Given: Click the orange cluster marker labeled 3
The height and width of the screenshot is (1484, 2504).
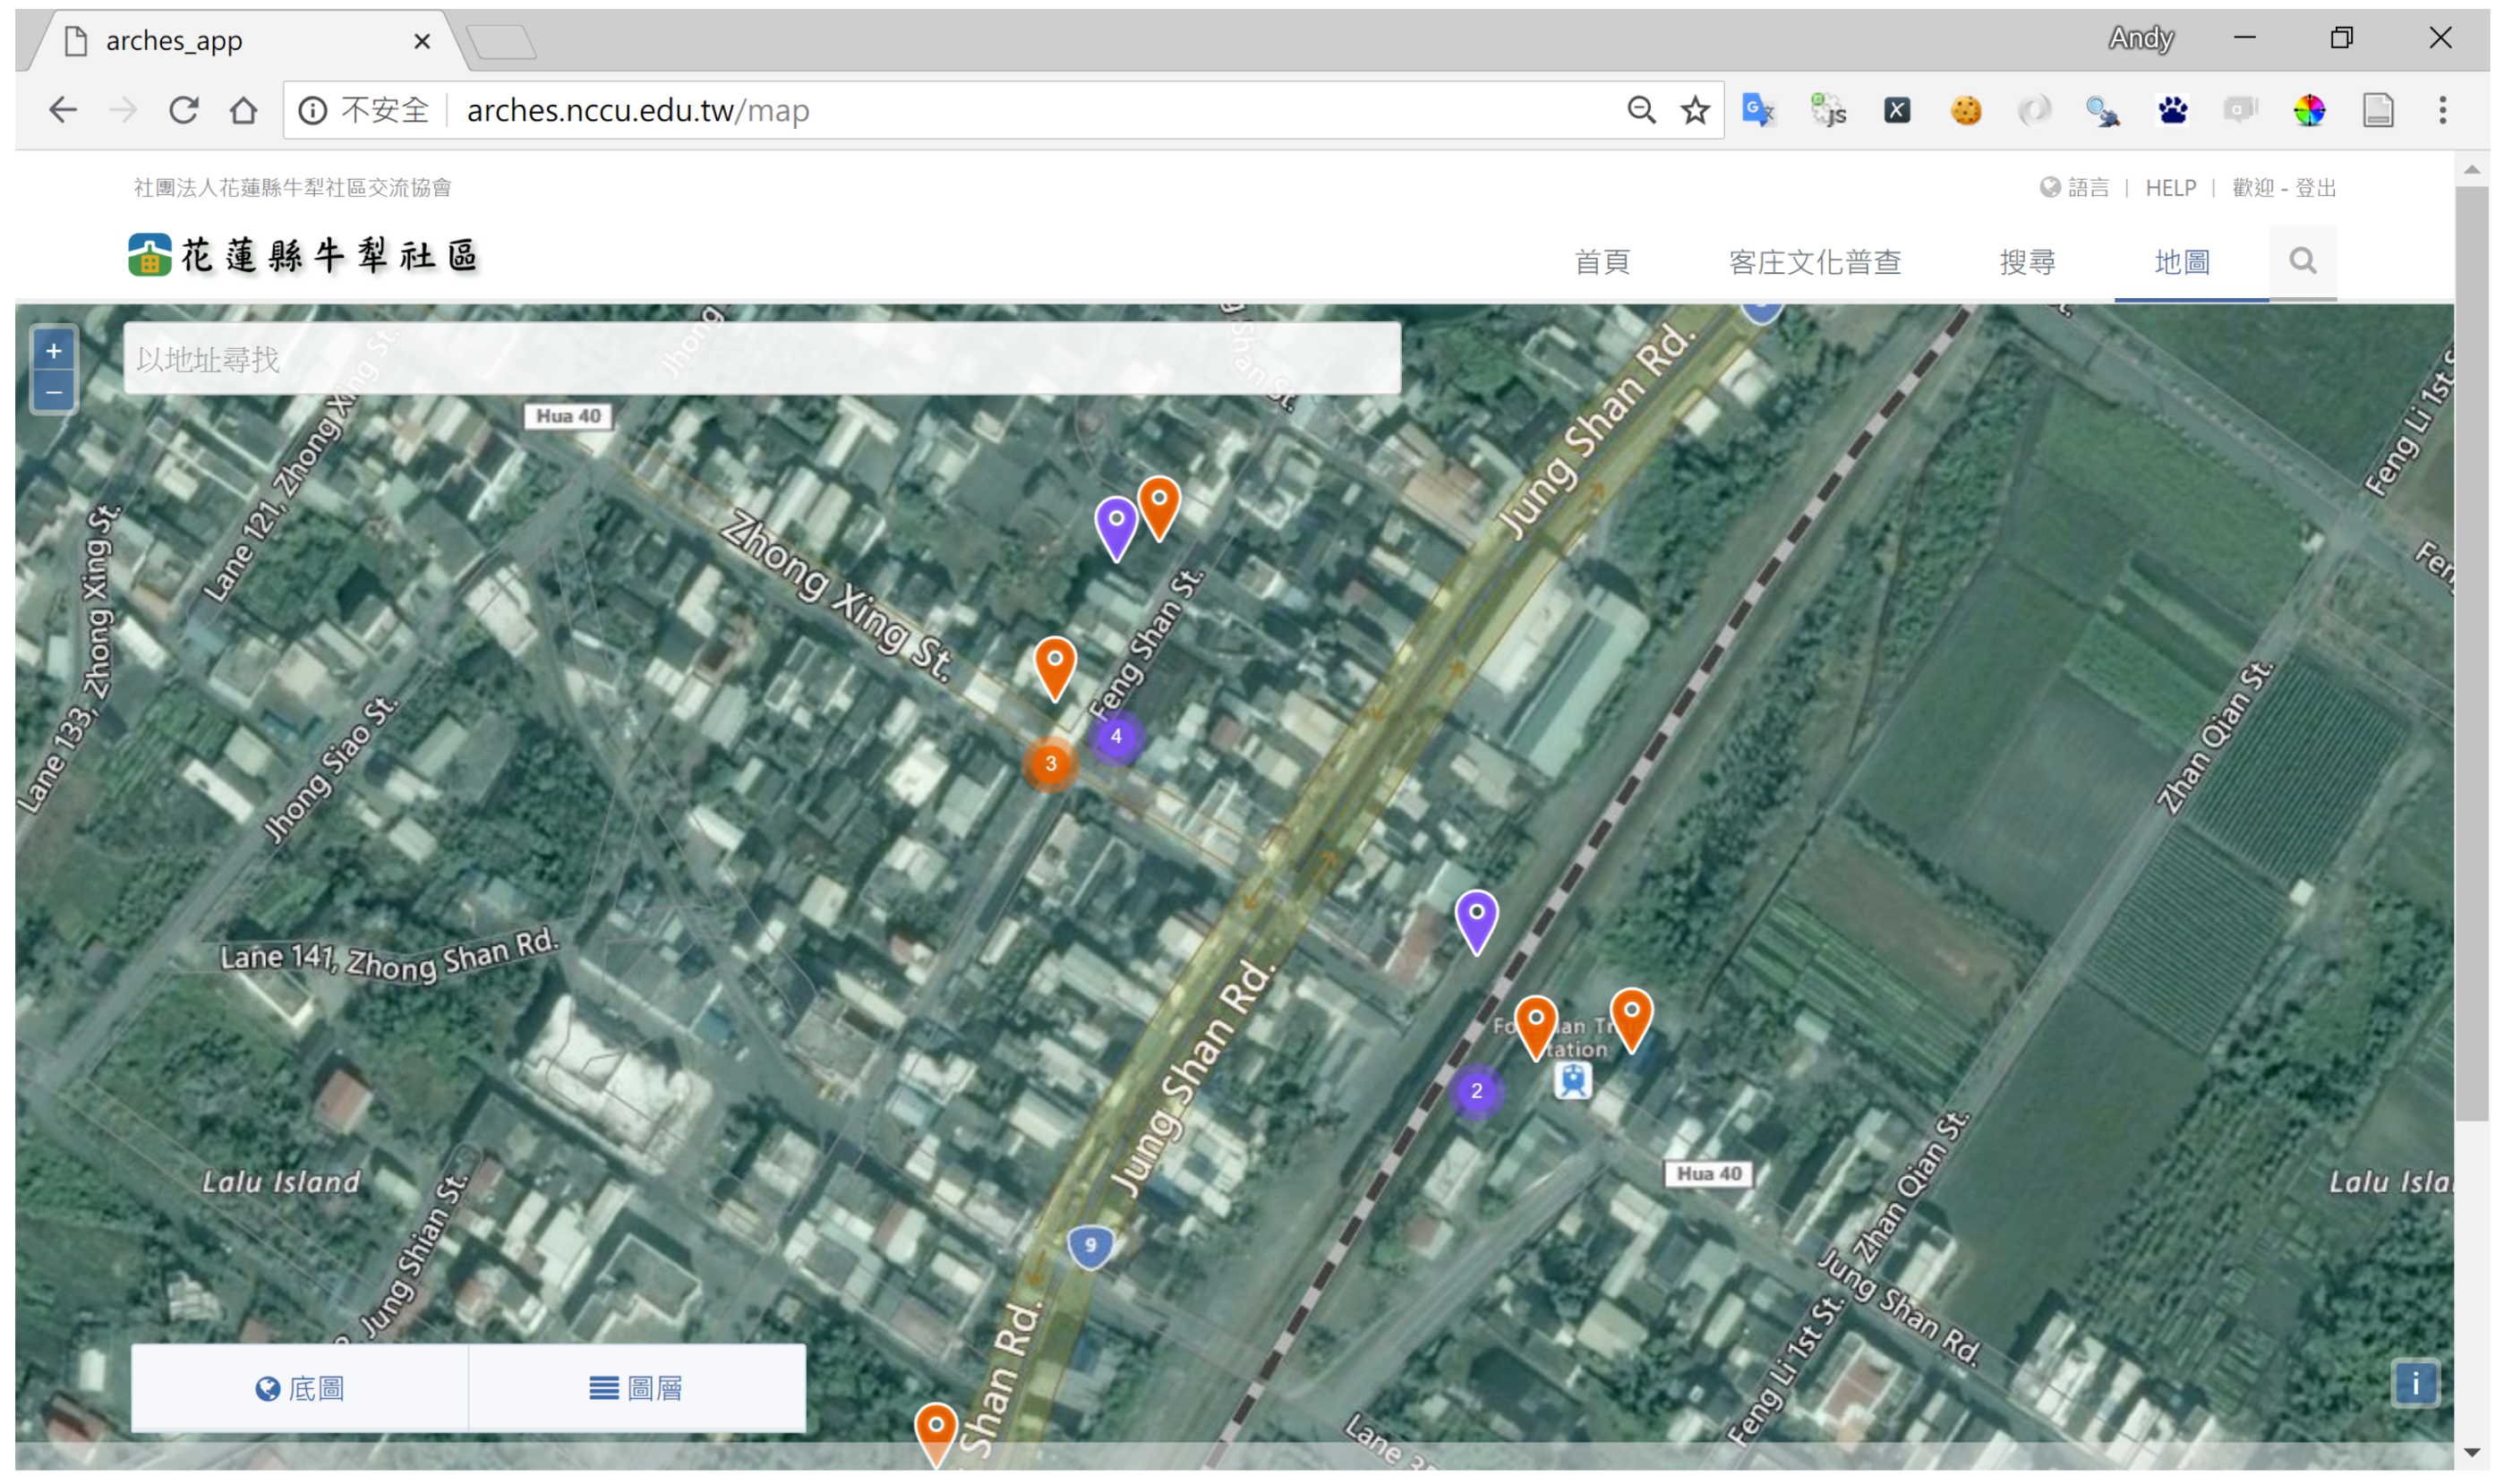Looking at the screenshot, I should coord(1050,764).
